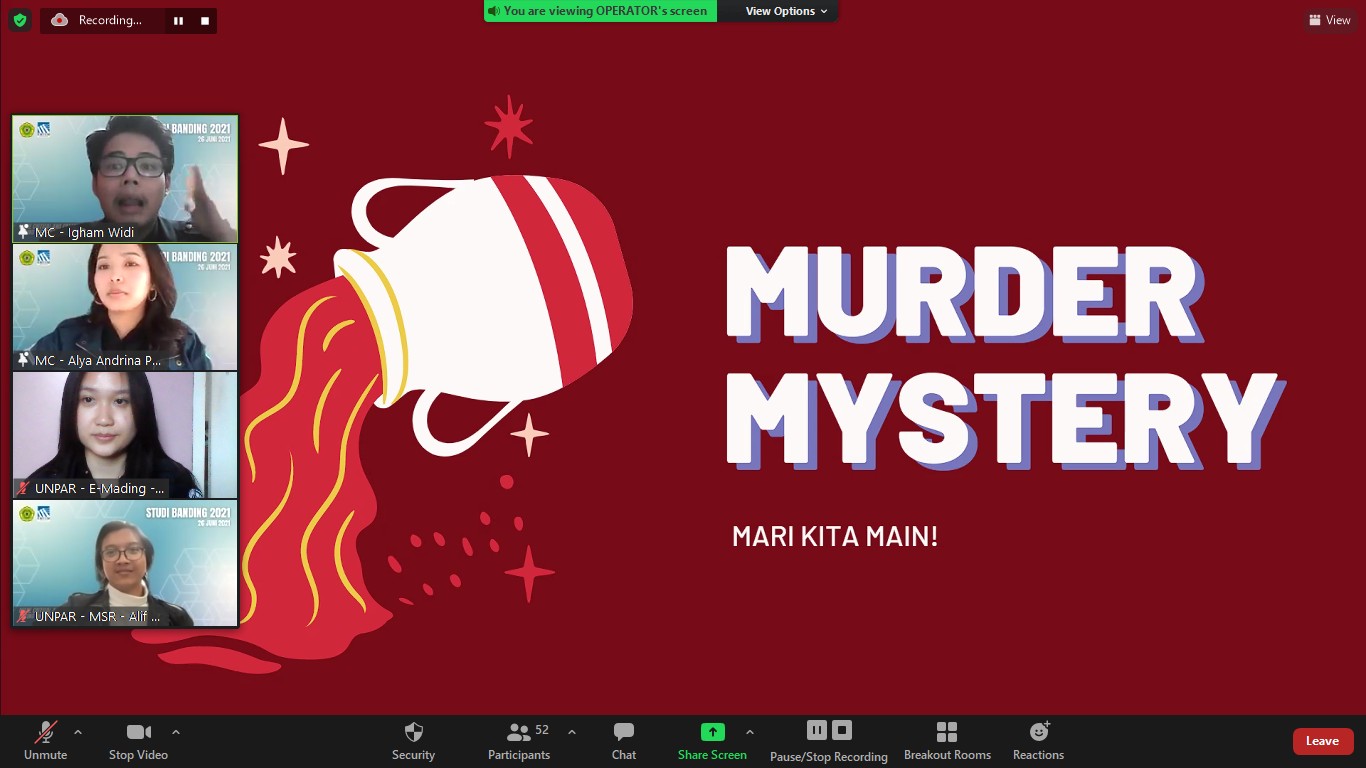Screen dimensions: 1366x768
Task: Expand audio settings arrow beside Unmute
Action: pos(78,732)
